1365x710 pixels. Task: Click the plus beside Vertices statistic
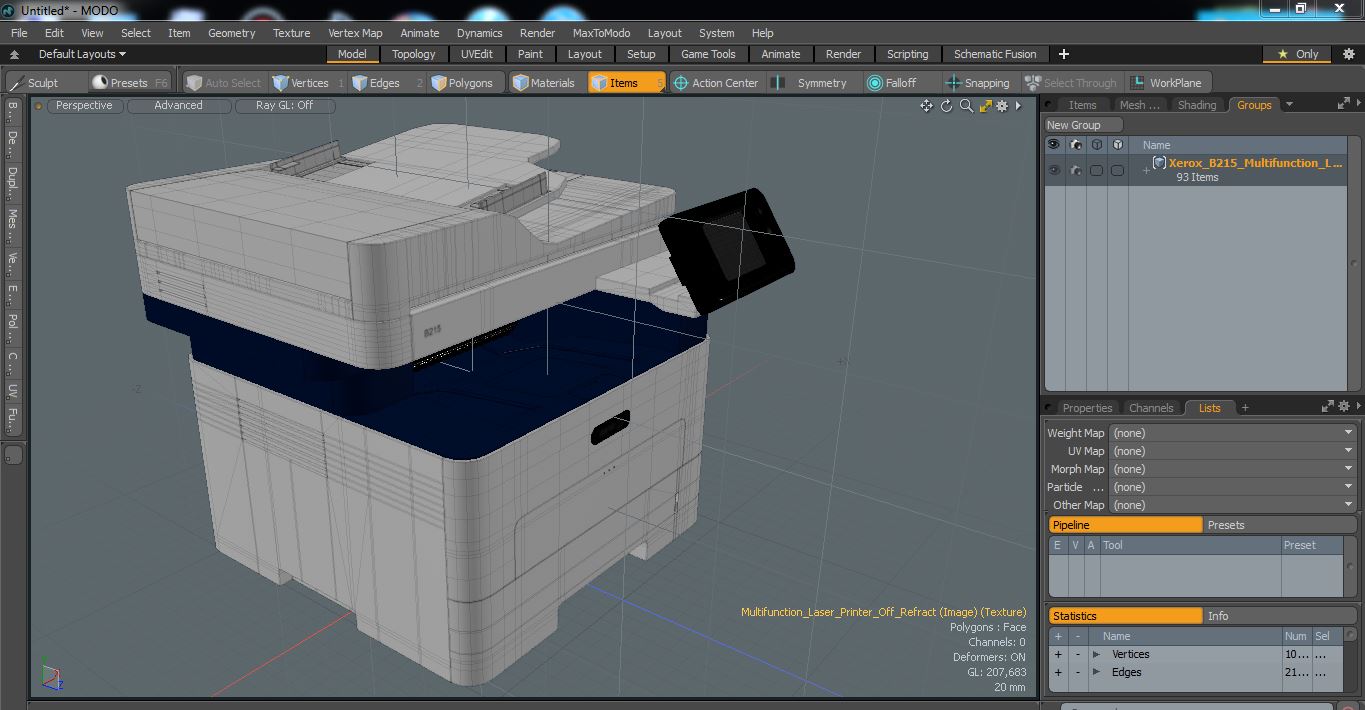1058,654
